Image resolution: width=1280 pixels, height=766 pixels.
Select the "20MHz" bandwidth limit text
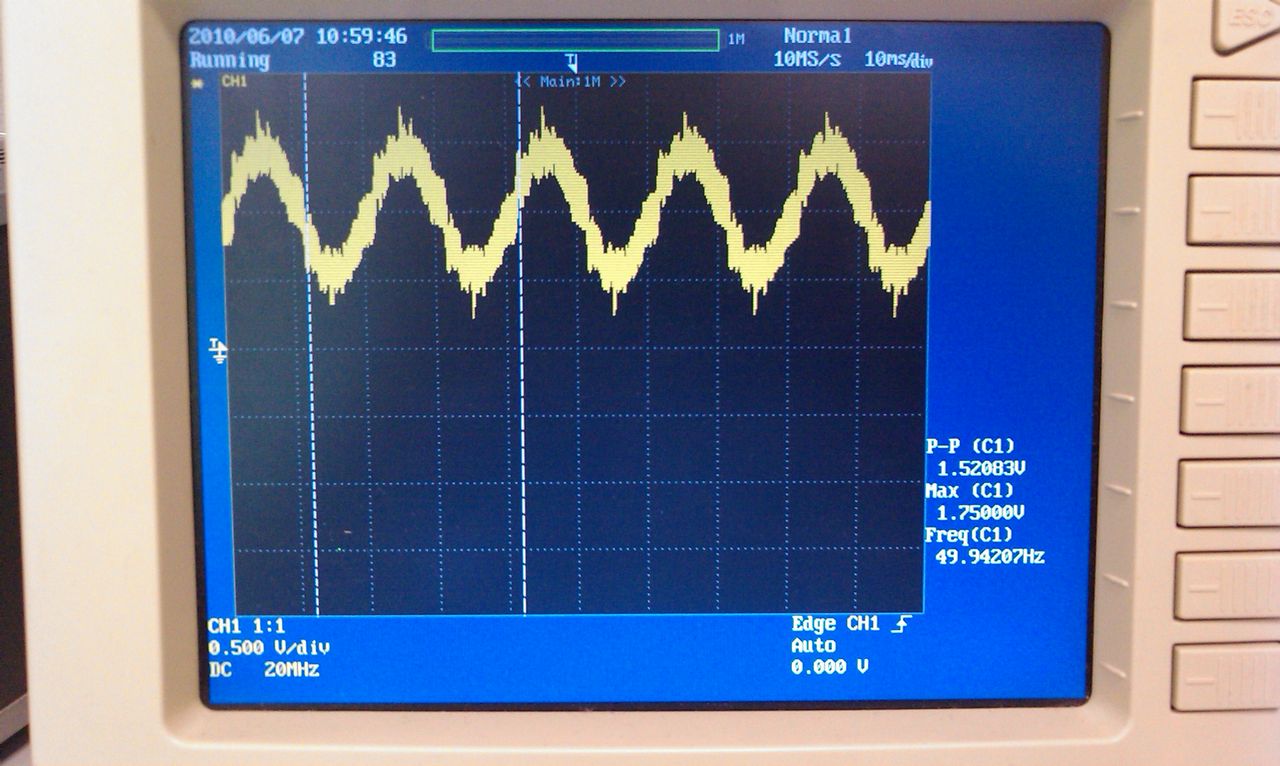pos(292,670)
